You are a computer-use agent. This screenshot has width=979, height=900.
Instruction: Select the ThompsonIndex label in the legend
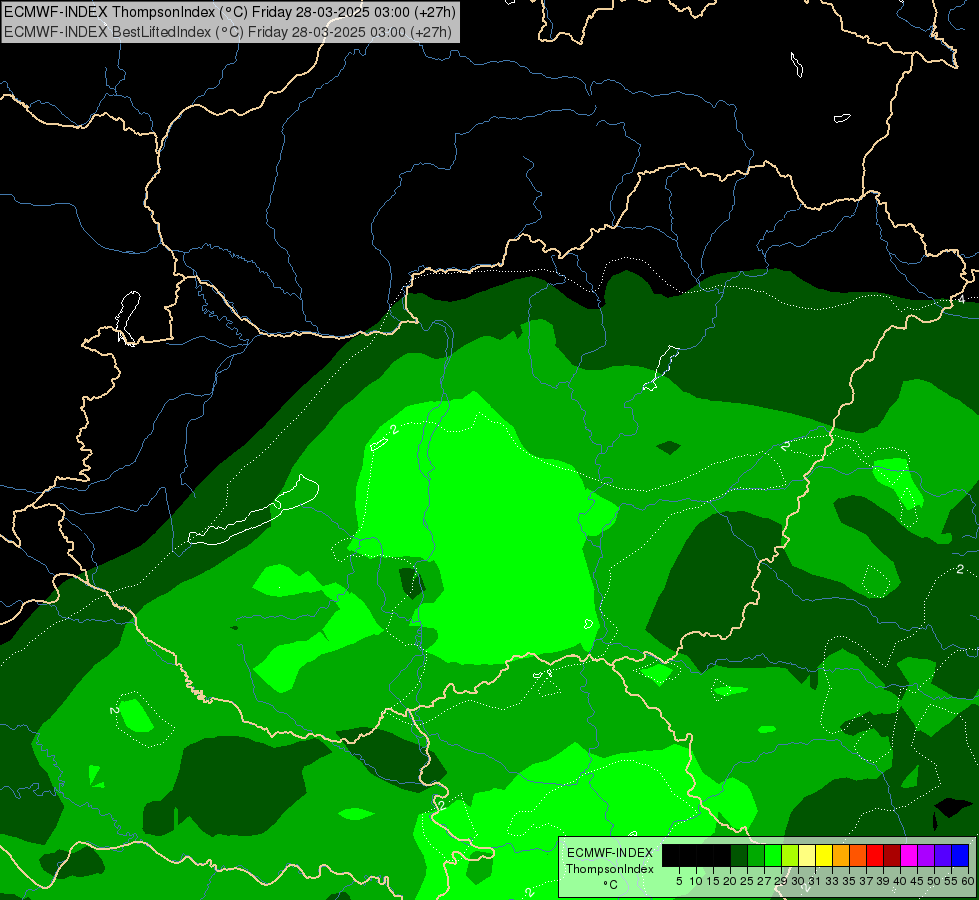pyautogui.click(x=609, y=869)
